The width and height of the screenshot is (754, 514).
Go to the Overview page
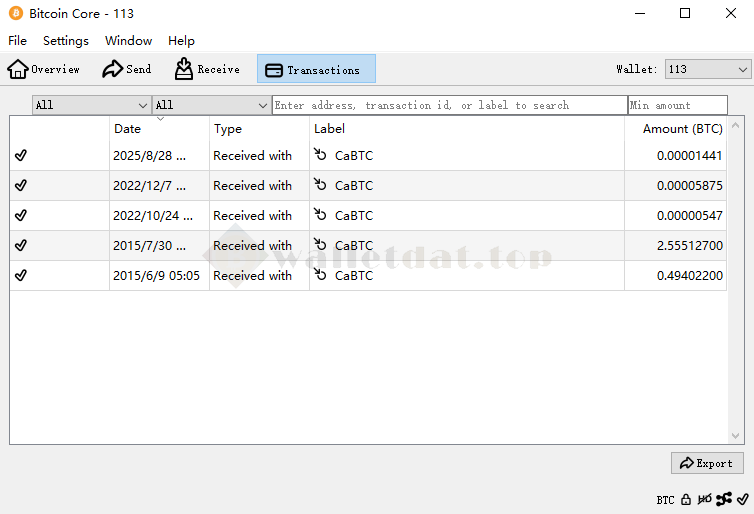coord(44,69)
